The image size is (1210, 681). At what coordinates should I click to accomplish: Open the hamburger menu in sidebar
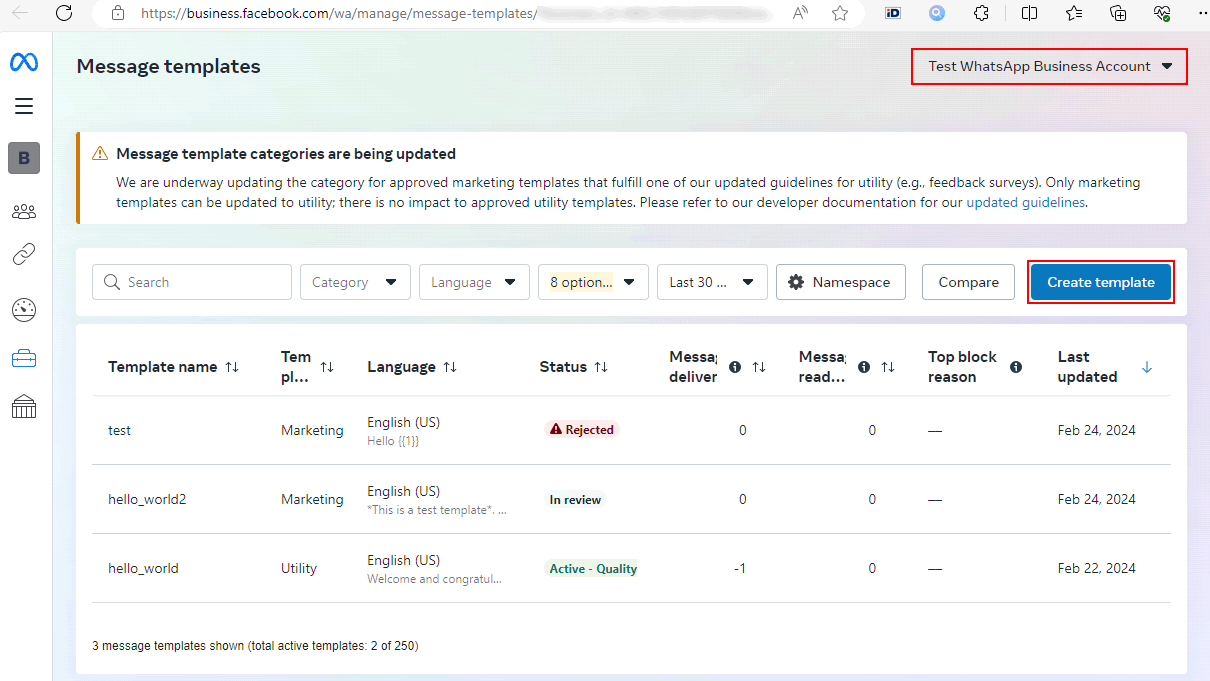[x=24, y=106]
